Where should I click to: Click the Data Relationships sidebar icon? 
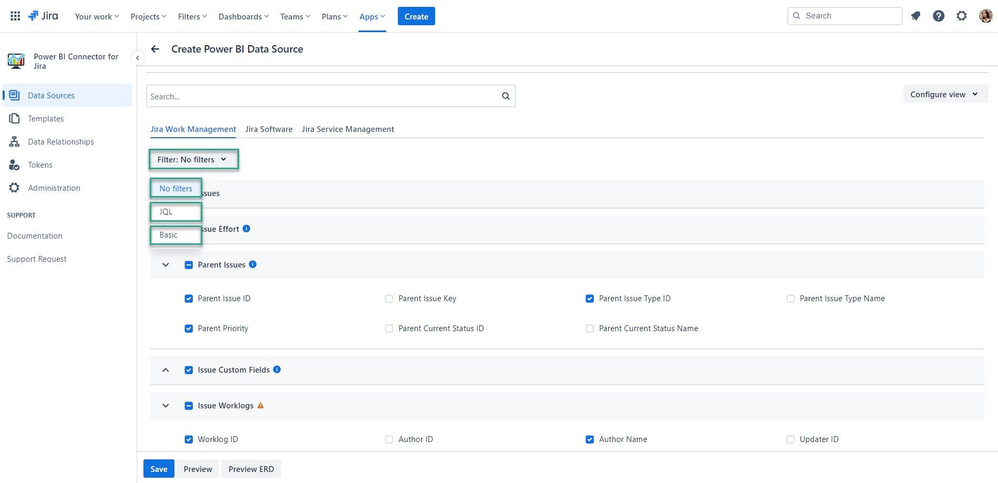click(x=14, y=142)
